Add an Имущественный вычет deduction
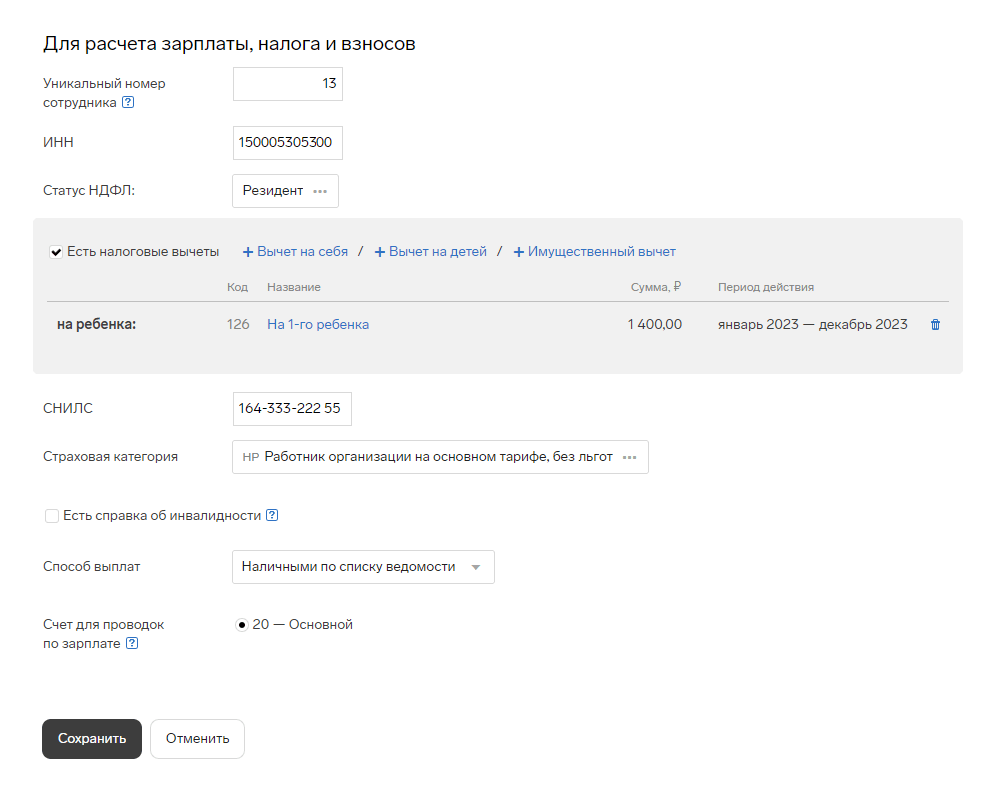Screen dimensions: 1003x788 point(595,252)
